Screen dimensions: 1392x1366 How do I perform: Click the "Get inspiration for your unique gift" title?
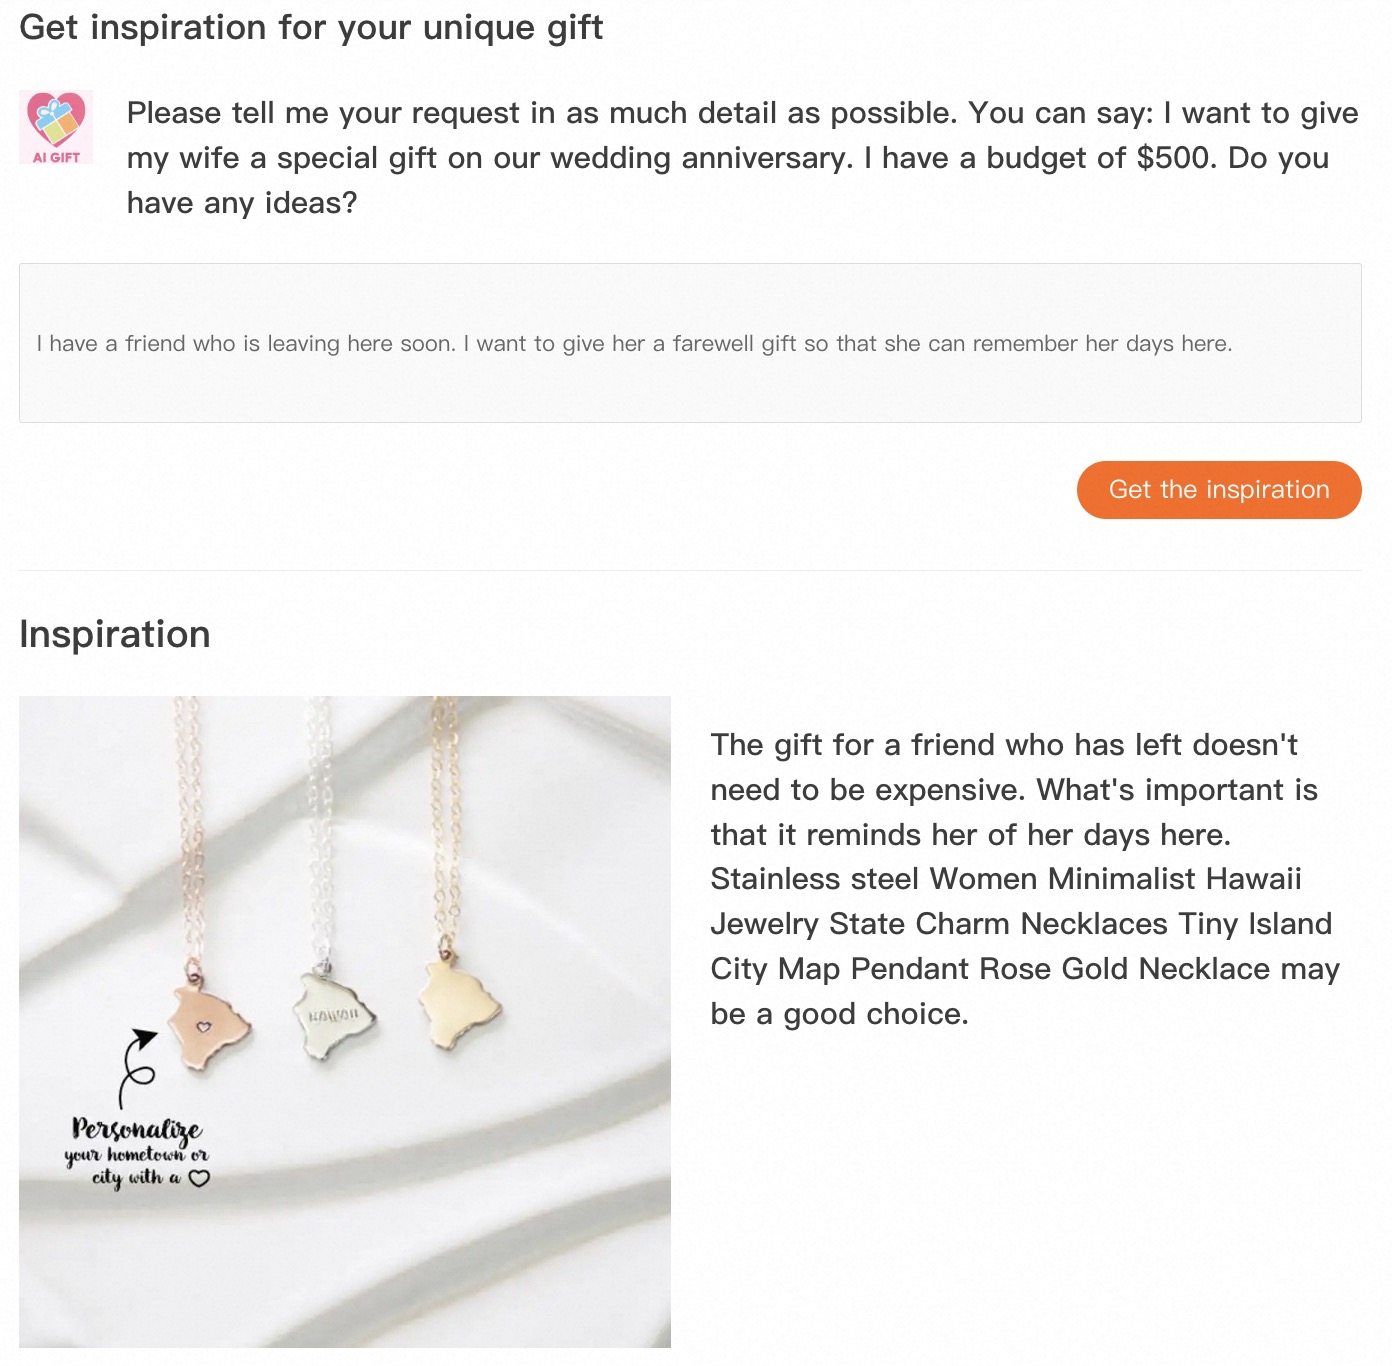coord(311,27)
